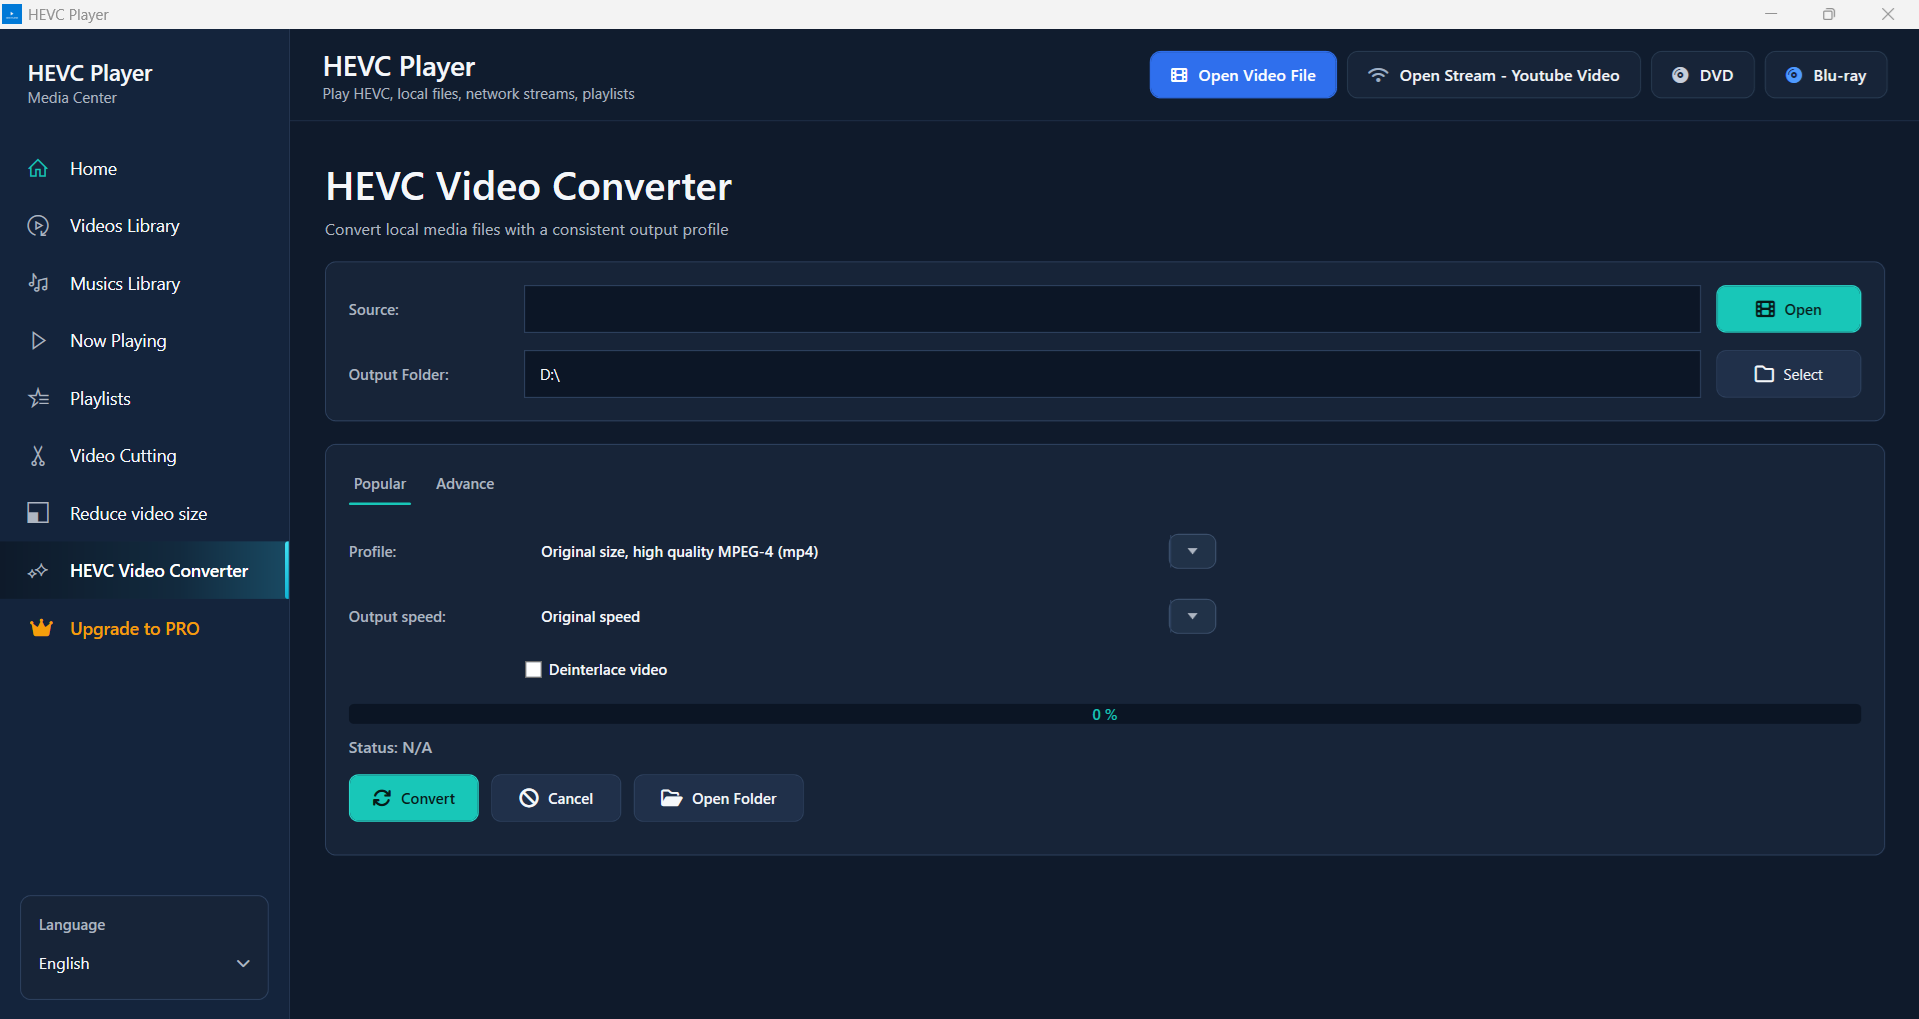
Task: Click the Upgrade to PRO crown icon
Action: [41, 628]
